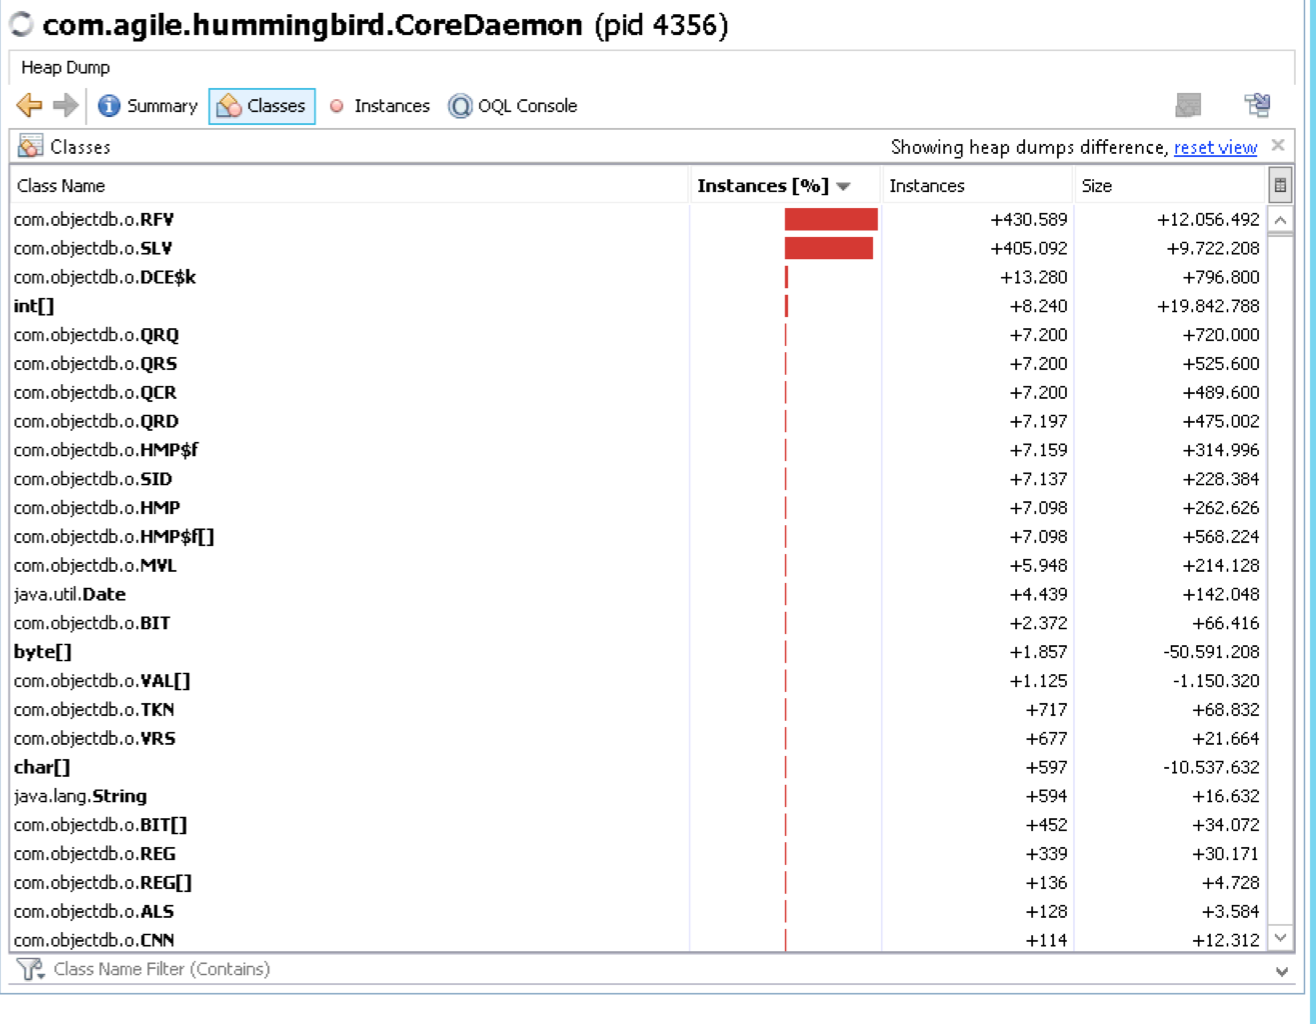Click the -10.537.632 size value
The width and height of the screenshot is (1316, 1024).
point(1211,767)
